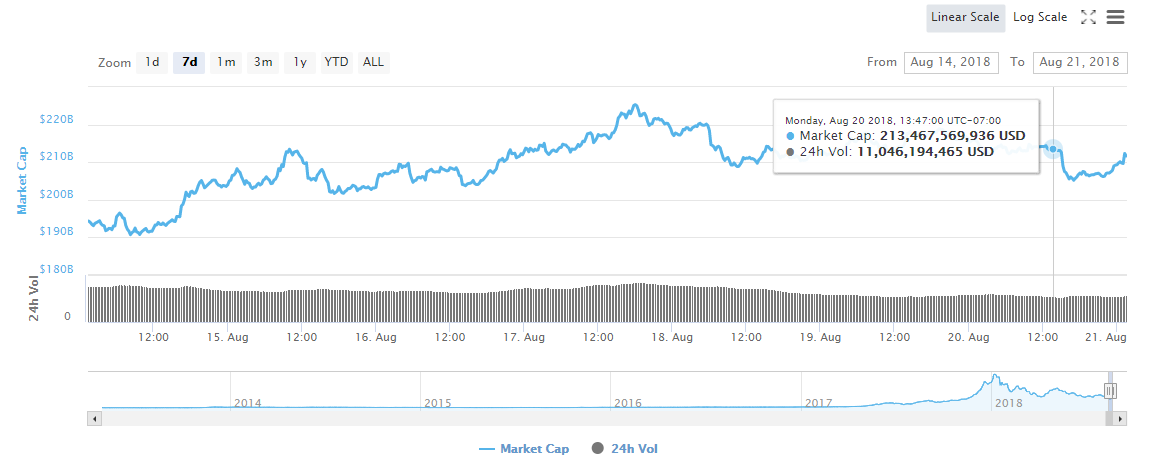Click the navigator left scroll arrow
The image size is (1159, 463).
click(94, 419)
